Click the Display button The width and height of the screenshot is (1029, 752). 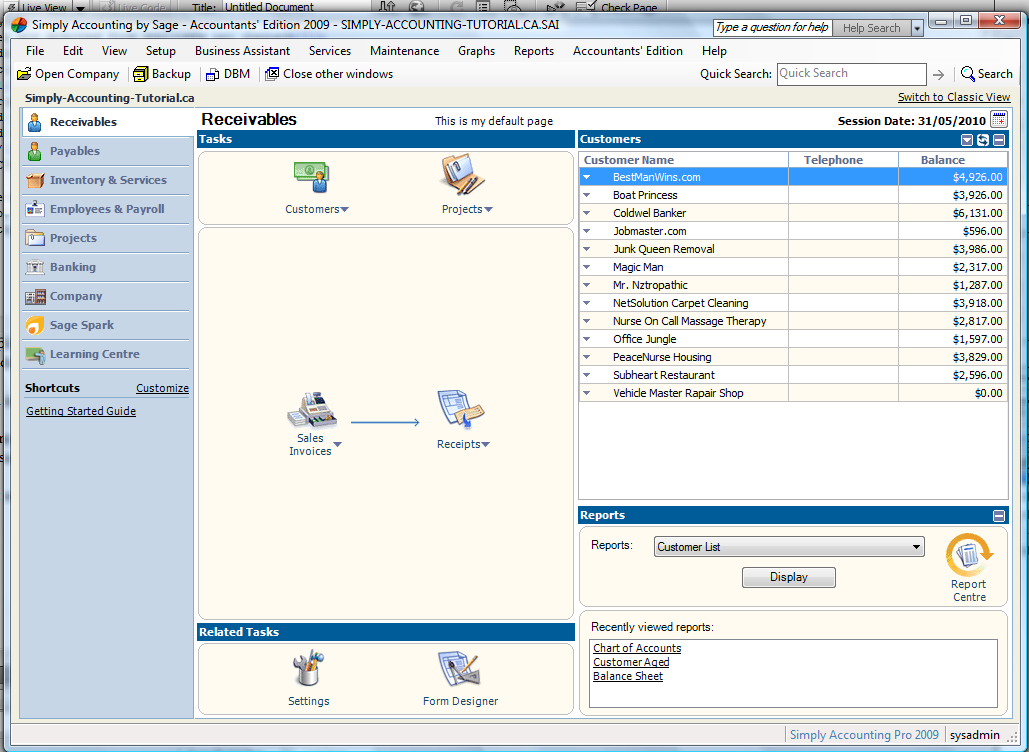pyautogui.click(x=789, y=577)
